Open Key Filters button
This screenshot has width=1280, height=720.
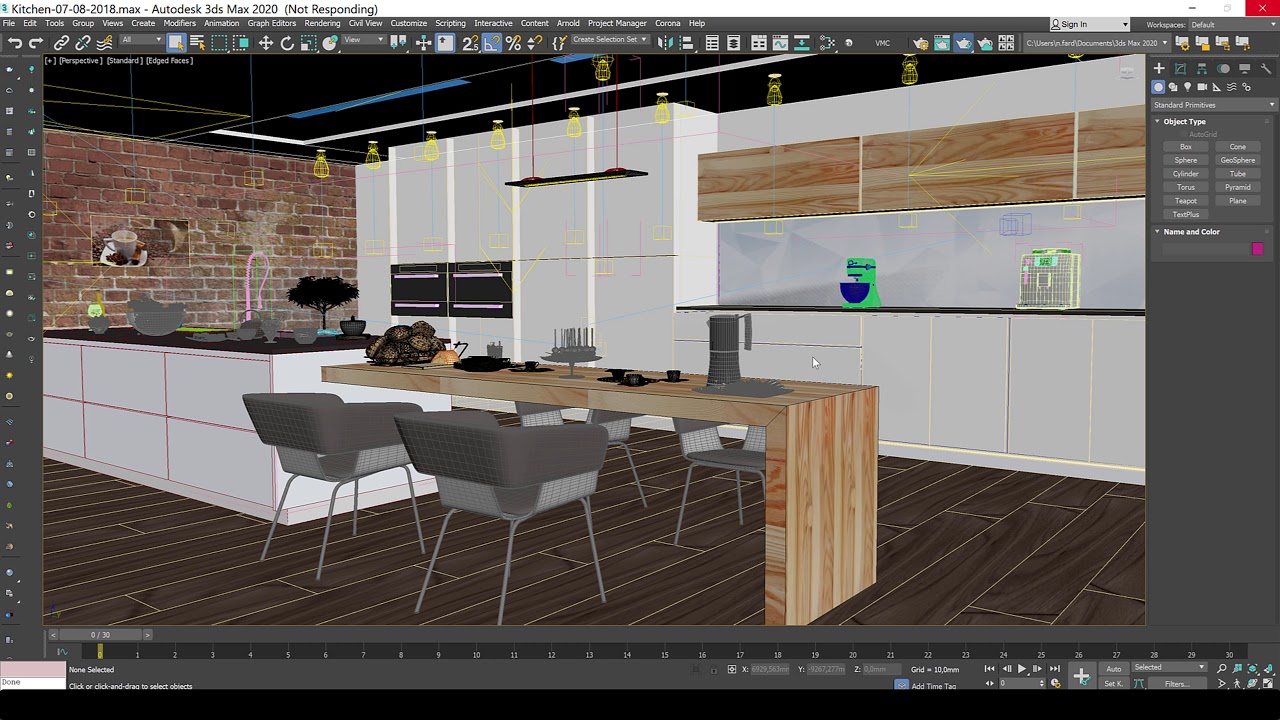click(x=1176, y=684)
